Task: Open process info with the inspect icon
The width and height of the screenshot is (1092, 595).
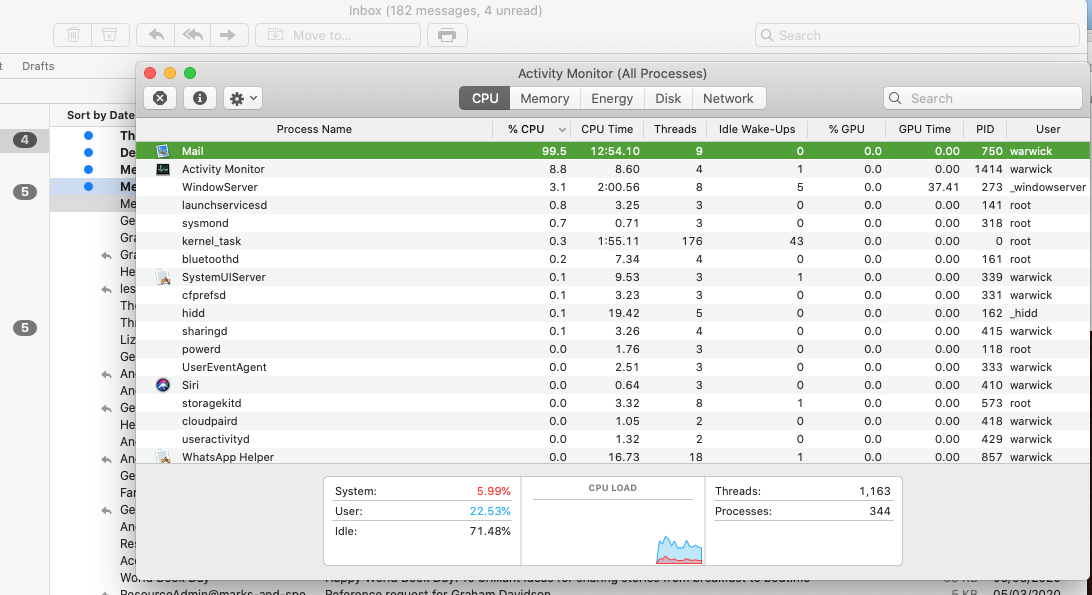Action: pos(200,98)
